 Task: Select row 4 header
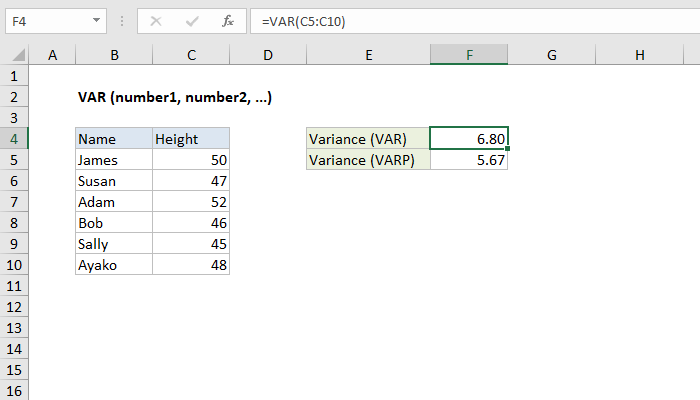click(x=14, y=139)
